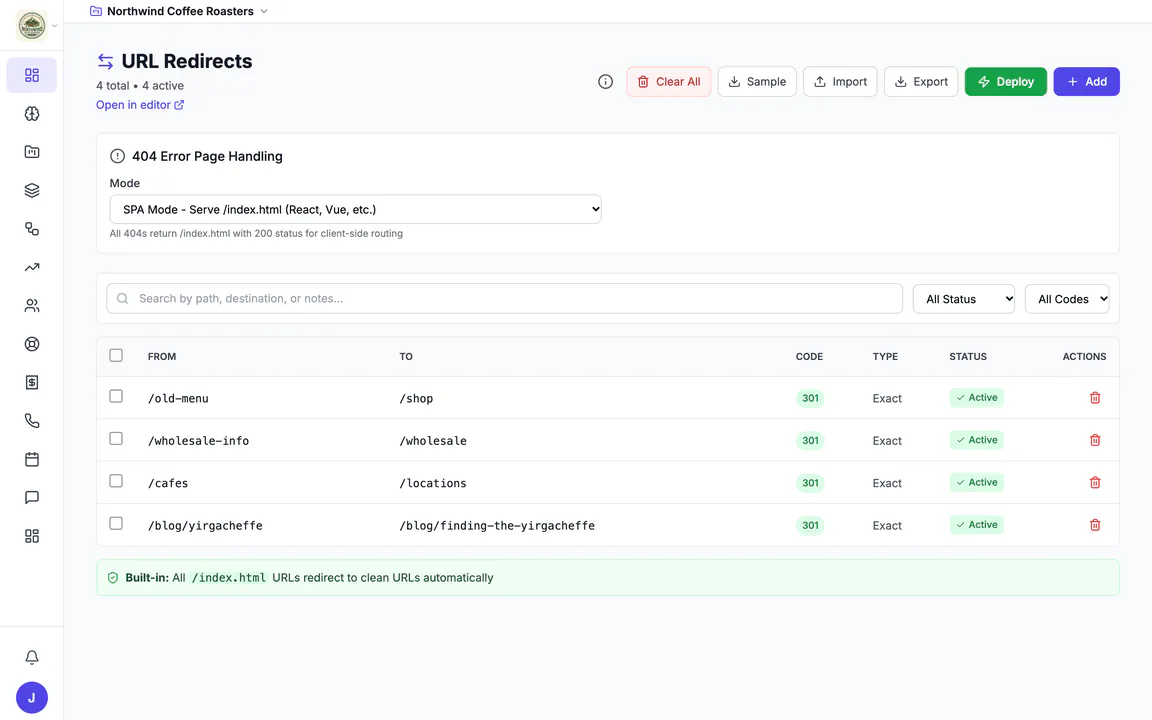Open the phone icon in sidebar
Viewport: 1152px width, 720px height.
(32, 420)
